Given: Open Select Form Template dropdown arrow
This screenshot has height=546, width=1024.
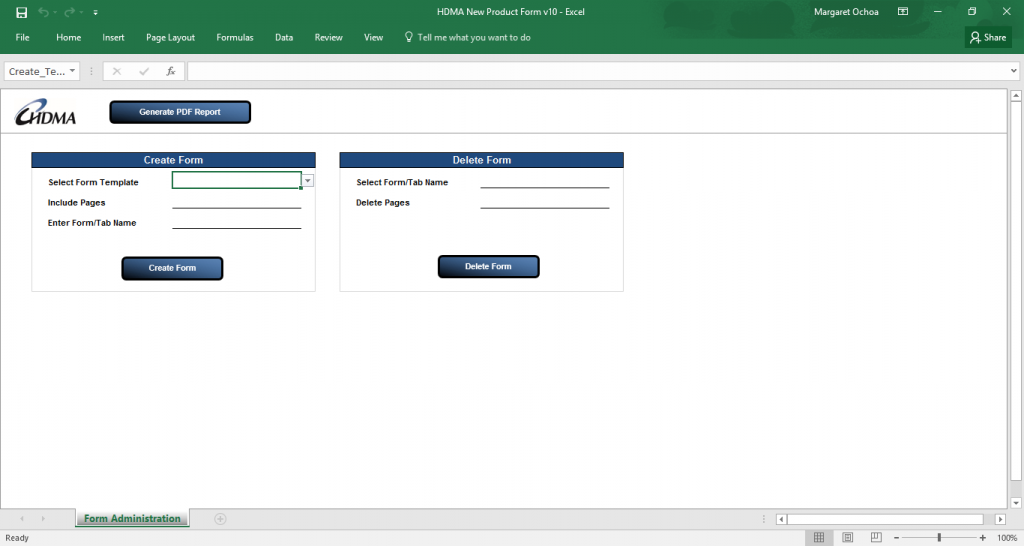Looking at the screenshot, I should 308,181.
